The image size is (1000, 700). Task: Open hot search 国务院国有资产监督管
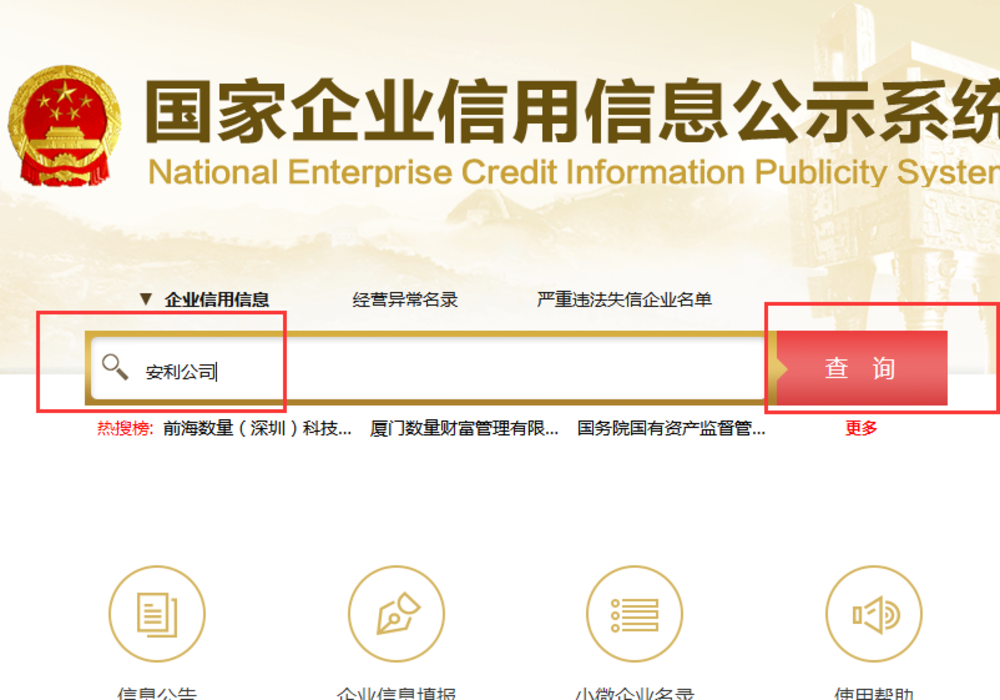click(671, 428)
